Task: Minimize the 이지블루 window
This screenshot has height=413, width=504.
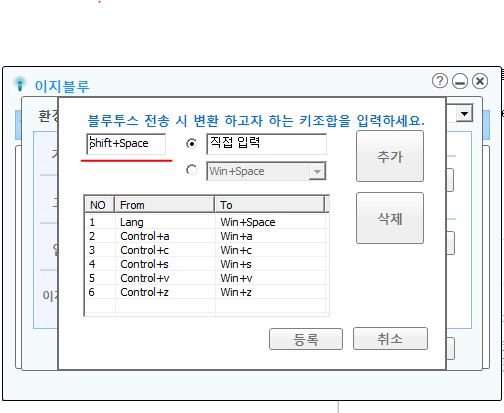Action: (460, 81)
